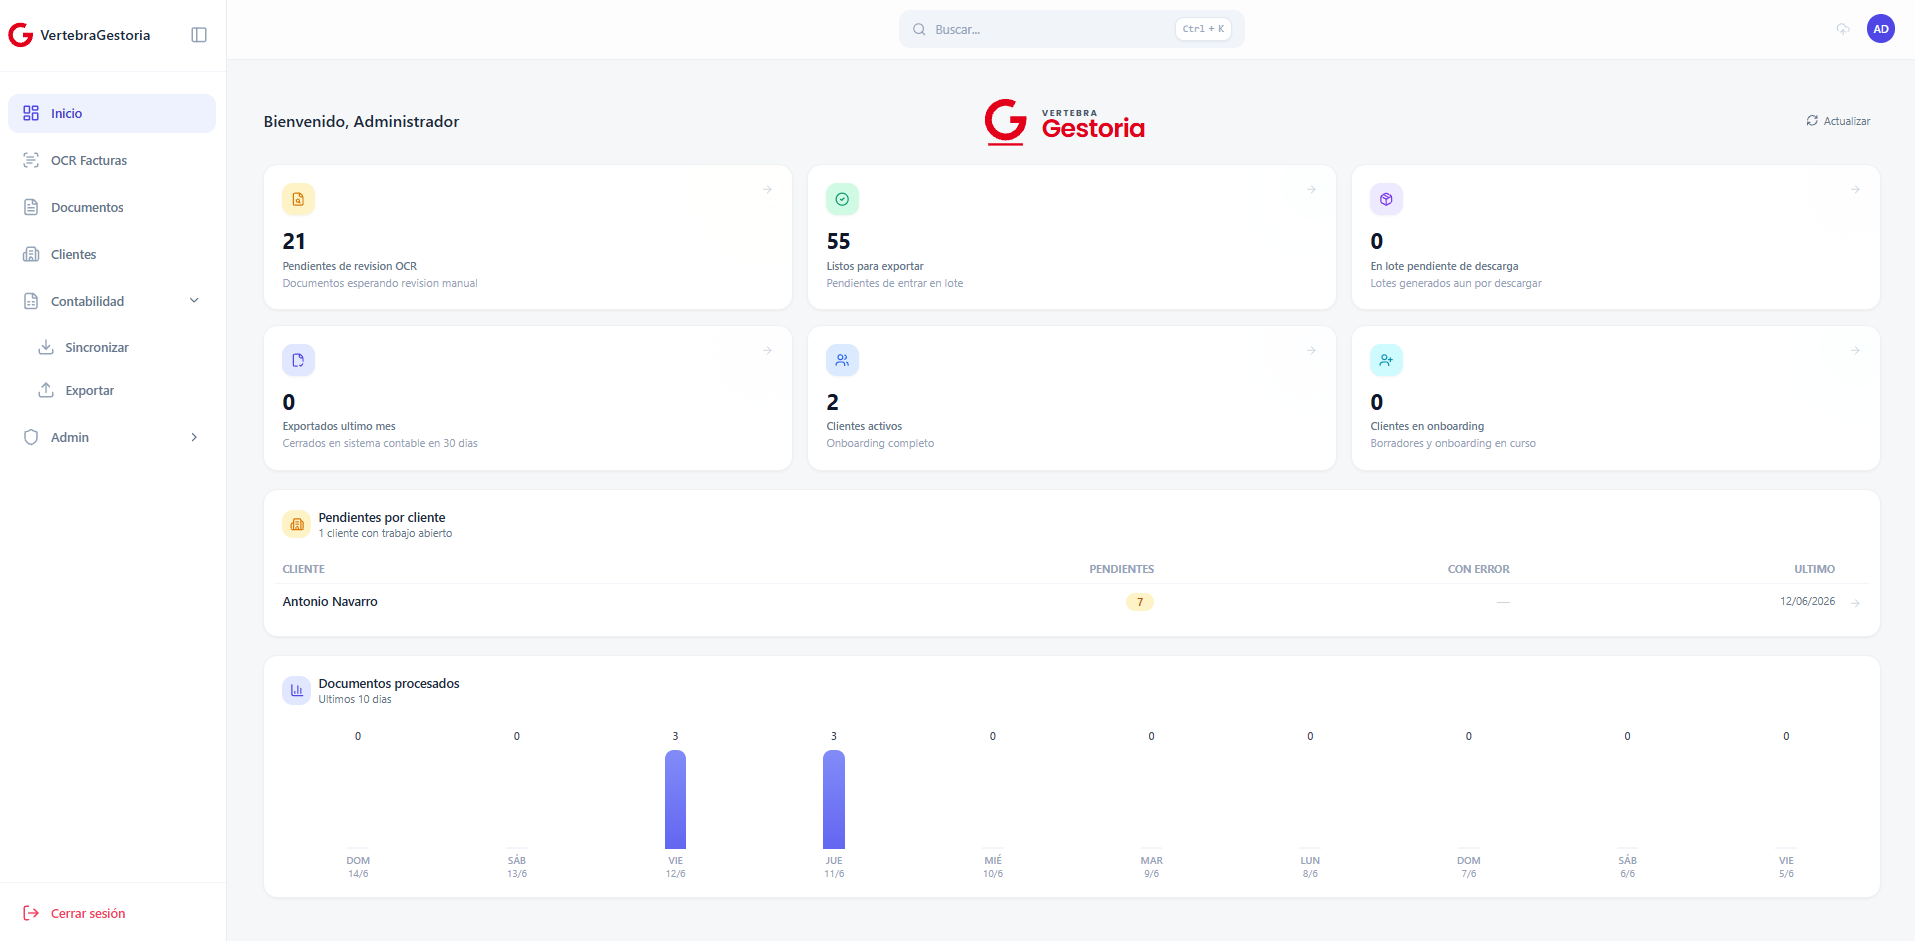The width and height of the screenshot is (1915, 941).
Task: Click the green check Listos para exportar icon
Action: 842,199
